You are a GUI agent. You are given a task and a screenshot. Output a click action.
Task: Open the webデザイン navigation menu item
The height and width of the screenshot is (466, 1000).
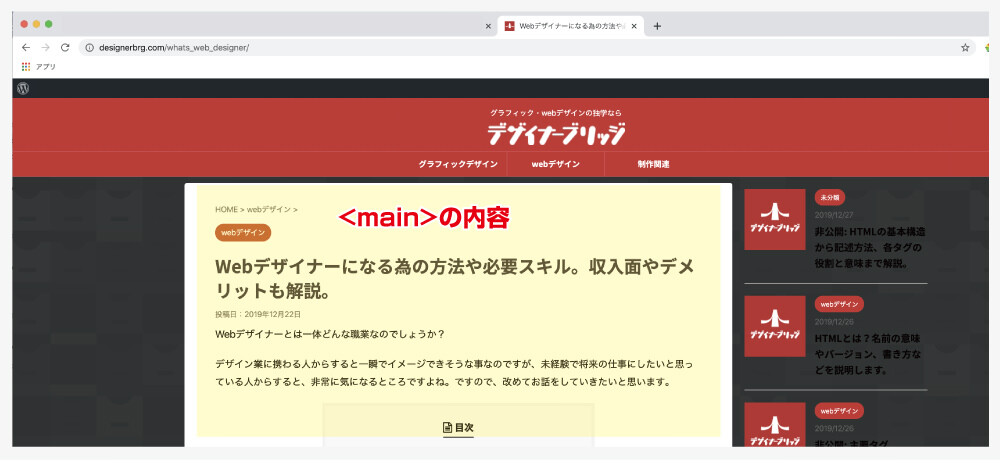click(x=555, y=164)
